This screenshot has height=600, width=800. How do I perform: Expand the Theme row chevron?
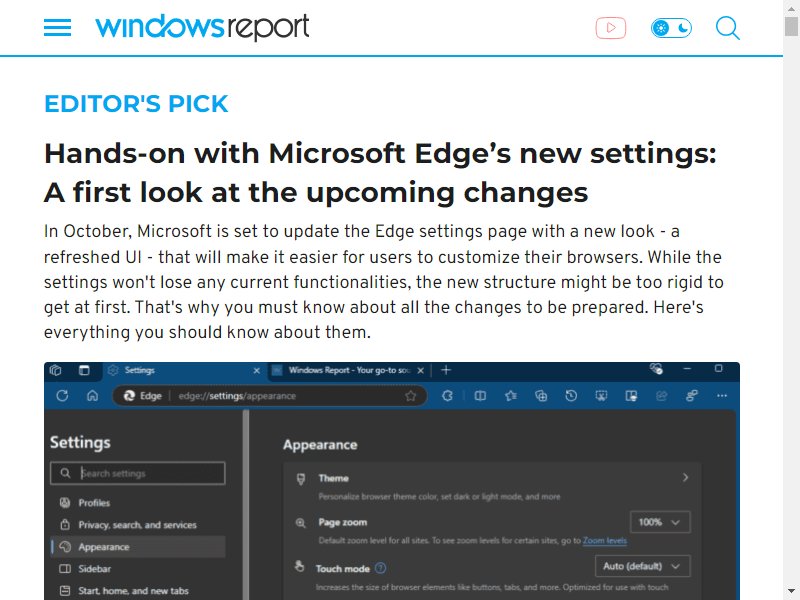(x=685, y=478)
